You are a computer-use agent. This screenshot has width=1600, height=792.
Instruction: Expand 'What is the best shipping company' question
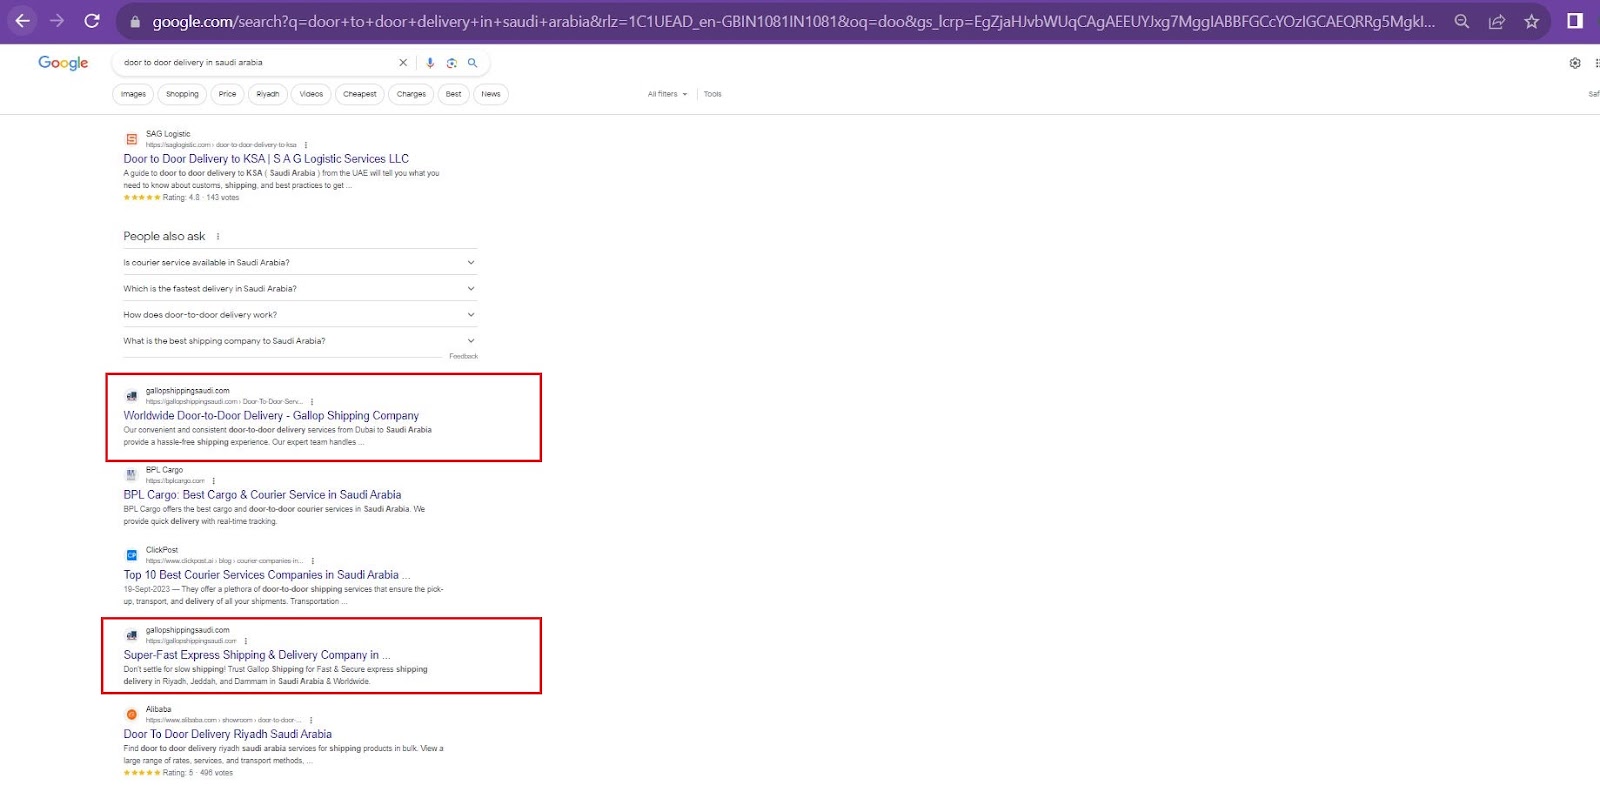[x=300, y=341]
